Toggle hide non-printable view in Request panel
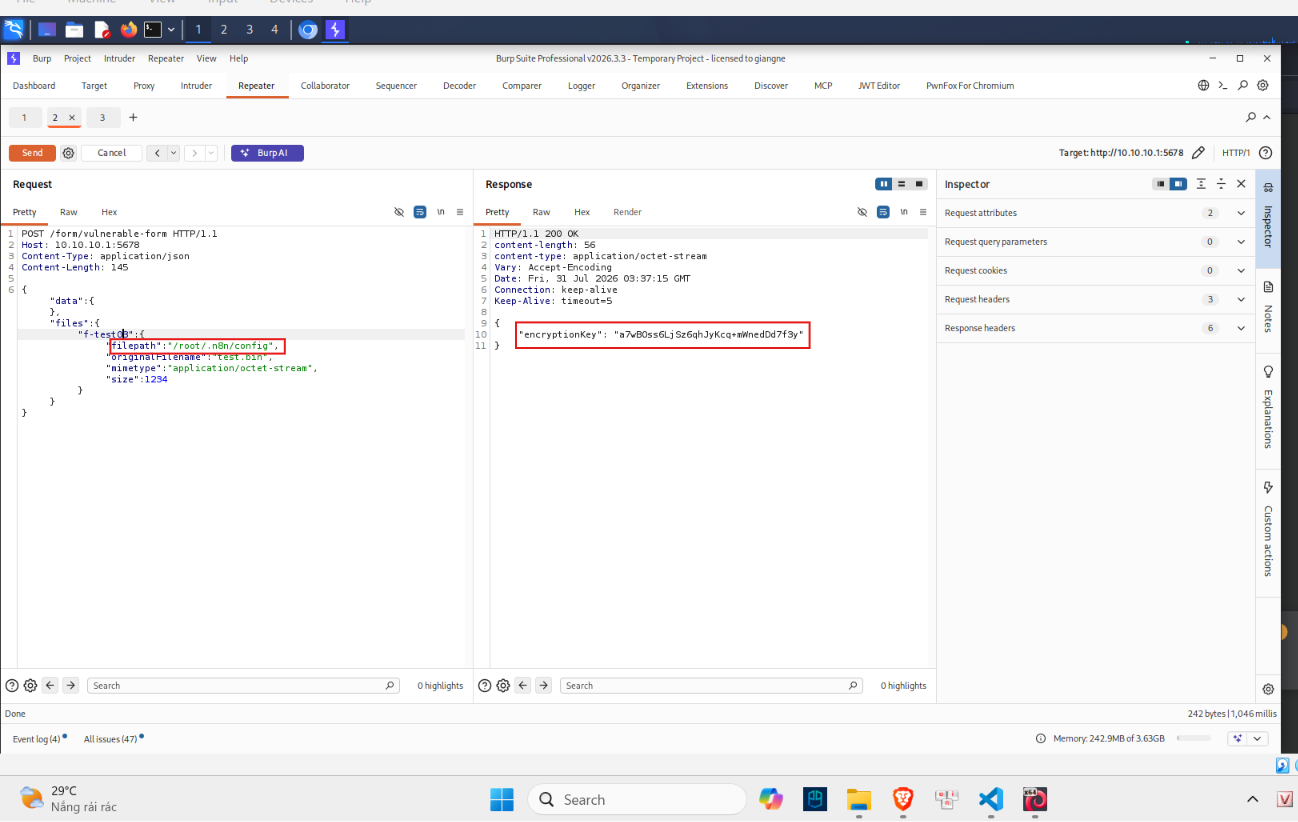The width and height of the screenshot is (1298, 822). (399, 212)
